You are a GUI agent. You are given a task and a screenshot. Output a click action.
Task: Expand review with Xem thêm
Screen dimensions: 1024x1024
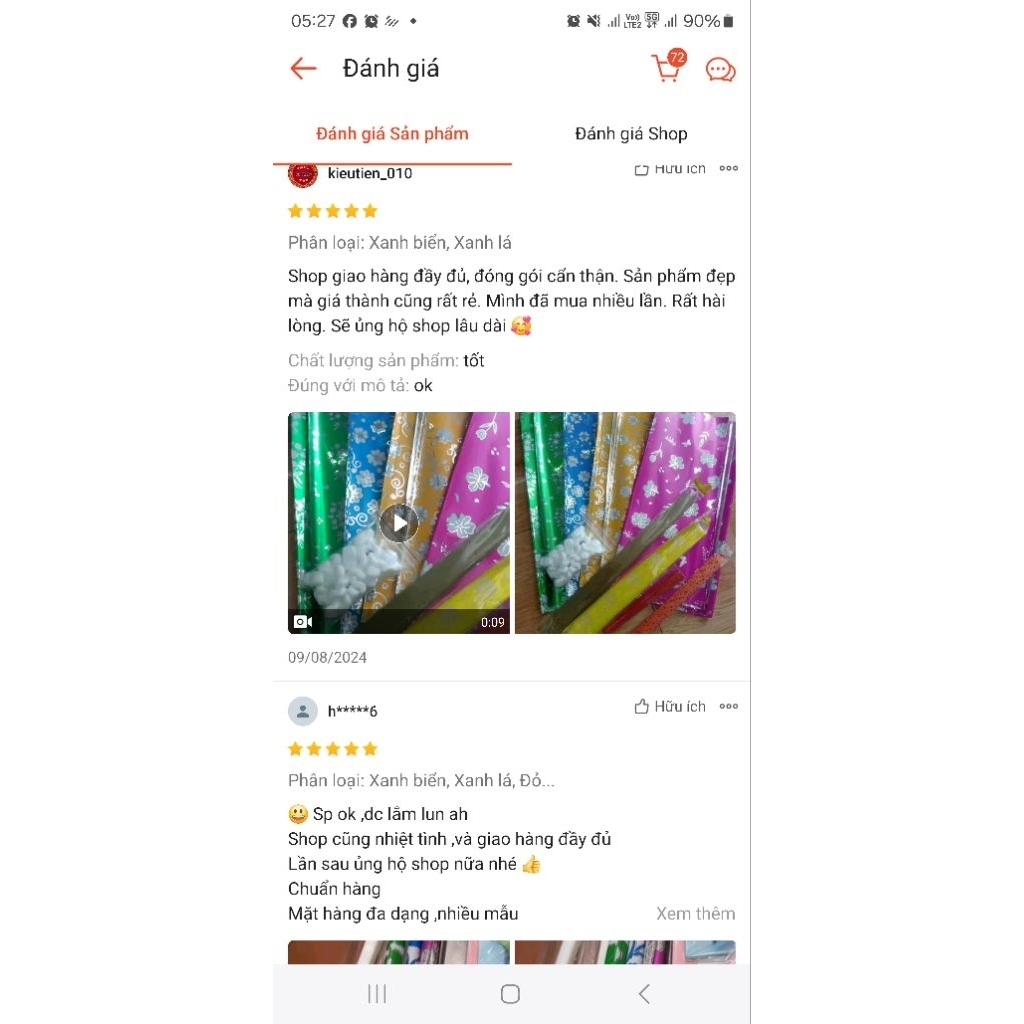point(696,914)
